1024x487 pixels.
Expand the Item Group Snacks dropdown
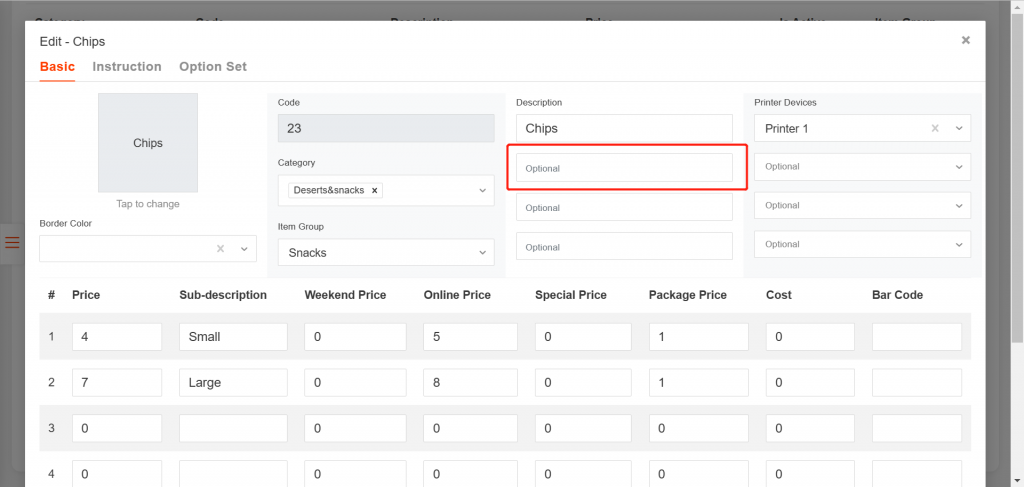[x=482, y=253]
